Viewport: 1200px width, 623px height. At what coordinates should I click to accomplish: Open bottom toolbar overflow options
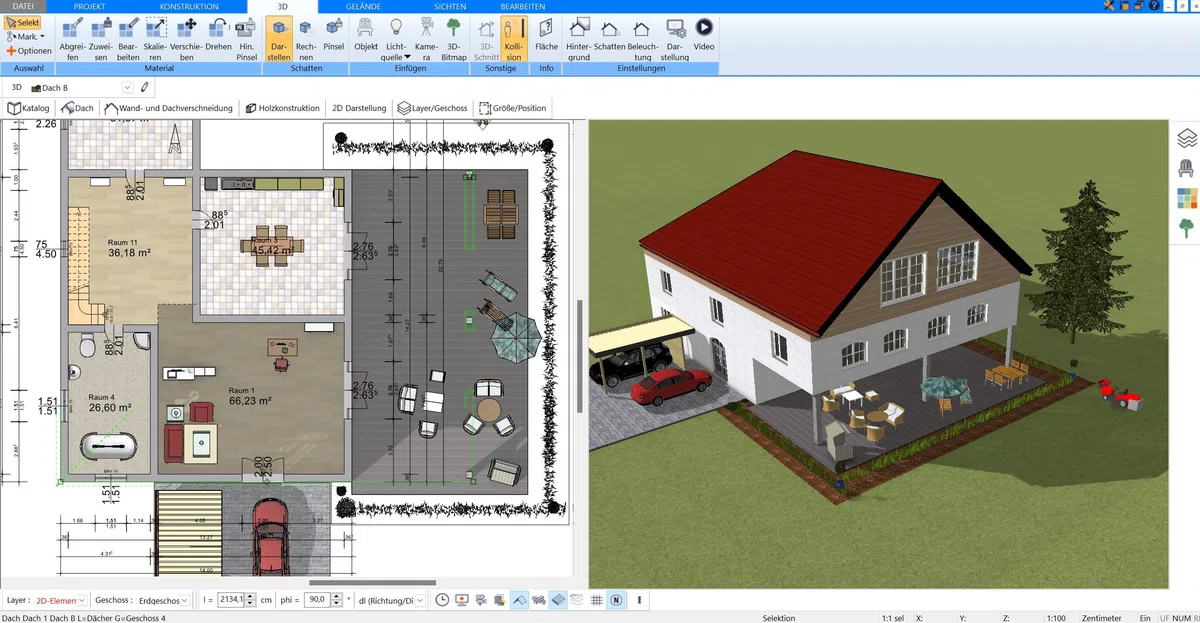[x=639, y=600]
